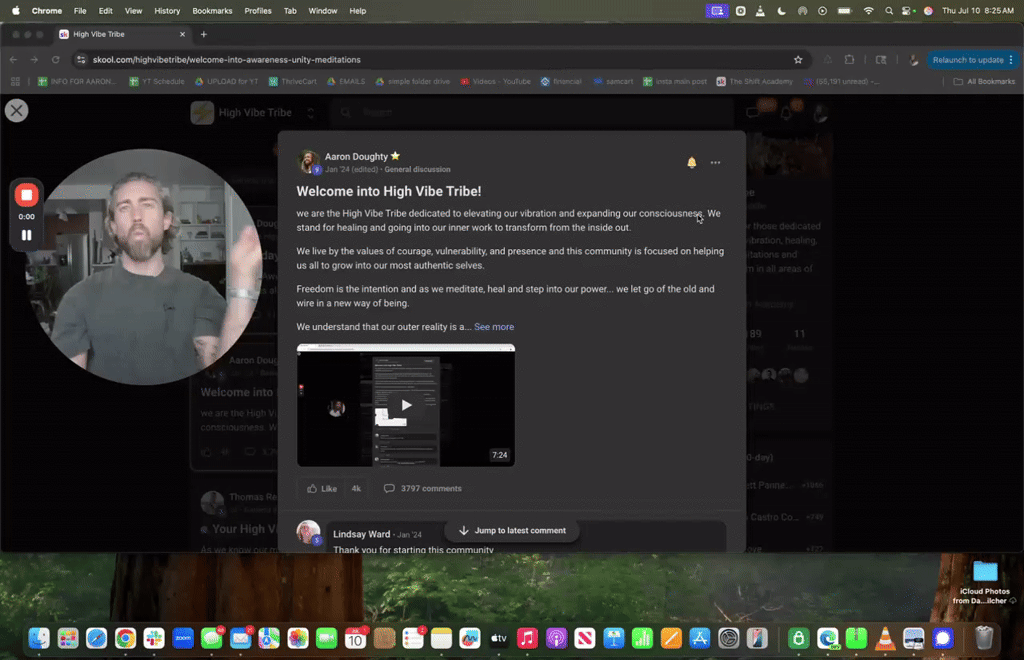Open the Chrome three-dot menu
The image size is (1024, 660).
point(1011,59)
